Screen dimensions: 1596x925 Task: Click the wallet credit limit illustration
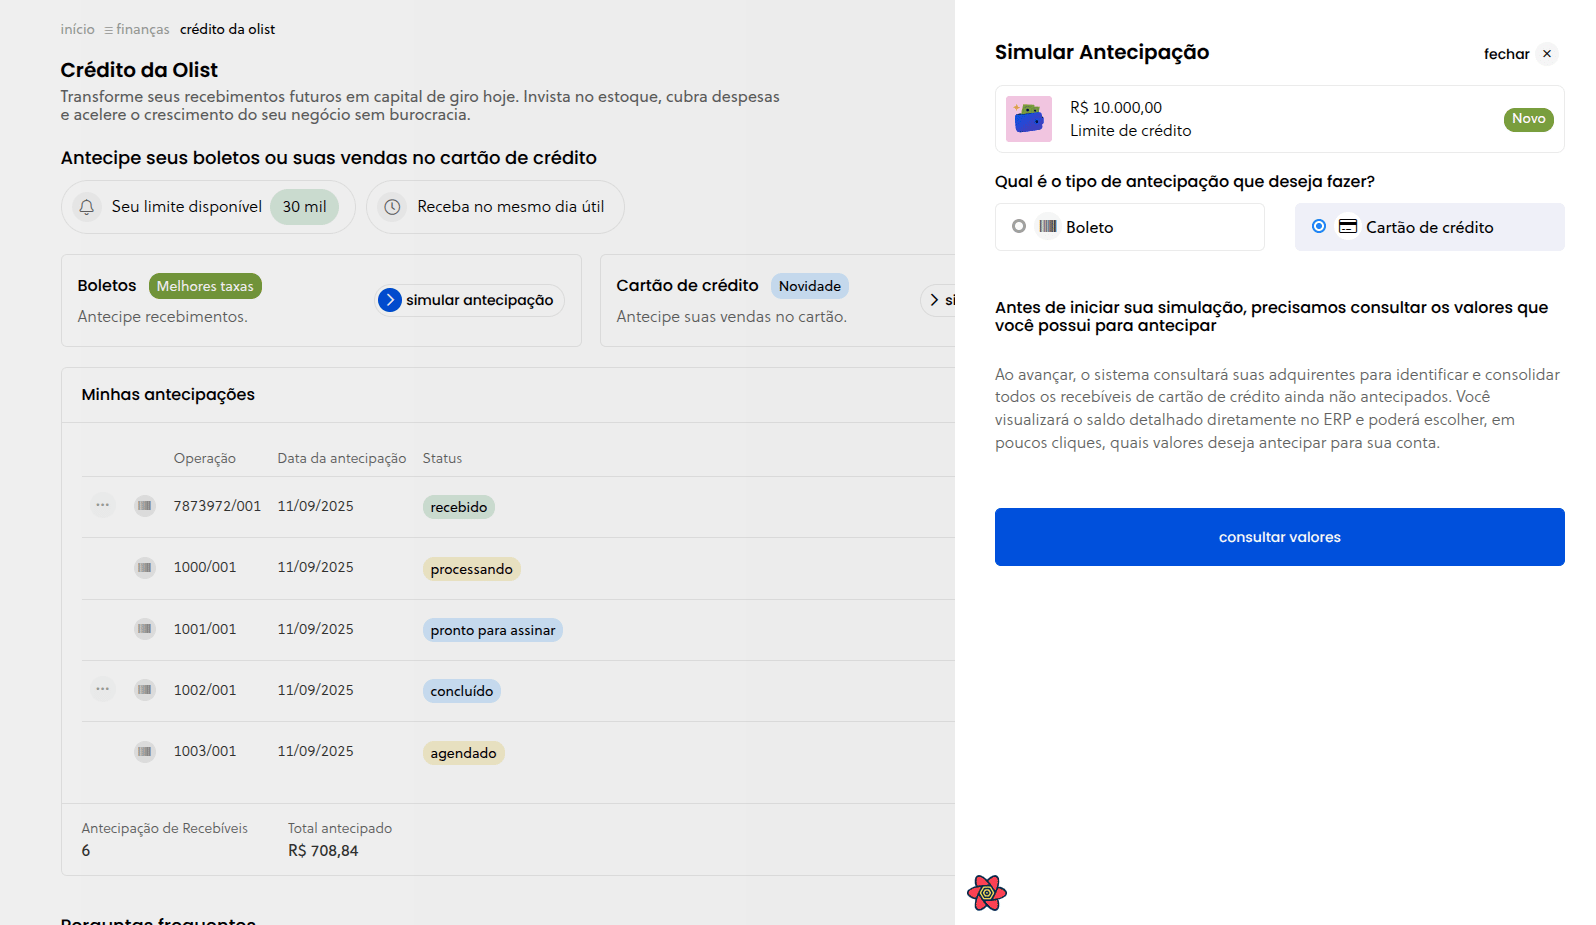pyautogui.click(x=1029, y=119)
